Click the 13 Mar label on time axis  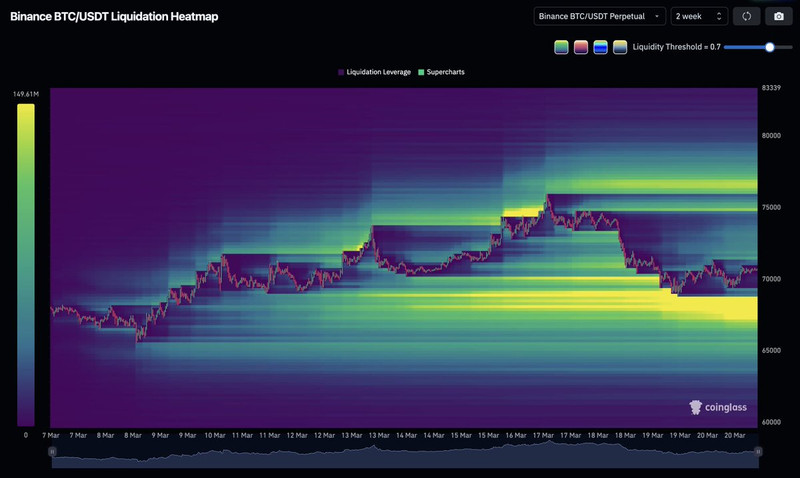click(x=352, y=436)
